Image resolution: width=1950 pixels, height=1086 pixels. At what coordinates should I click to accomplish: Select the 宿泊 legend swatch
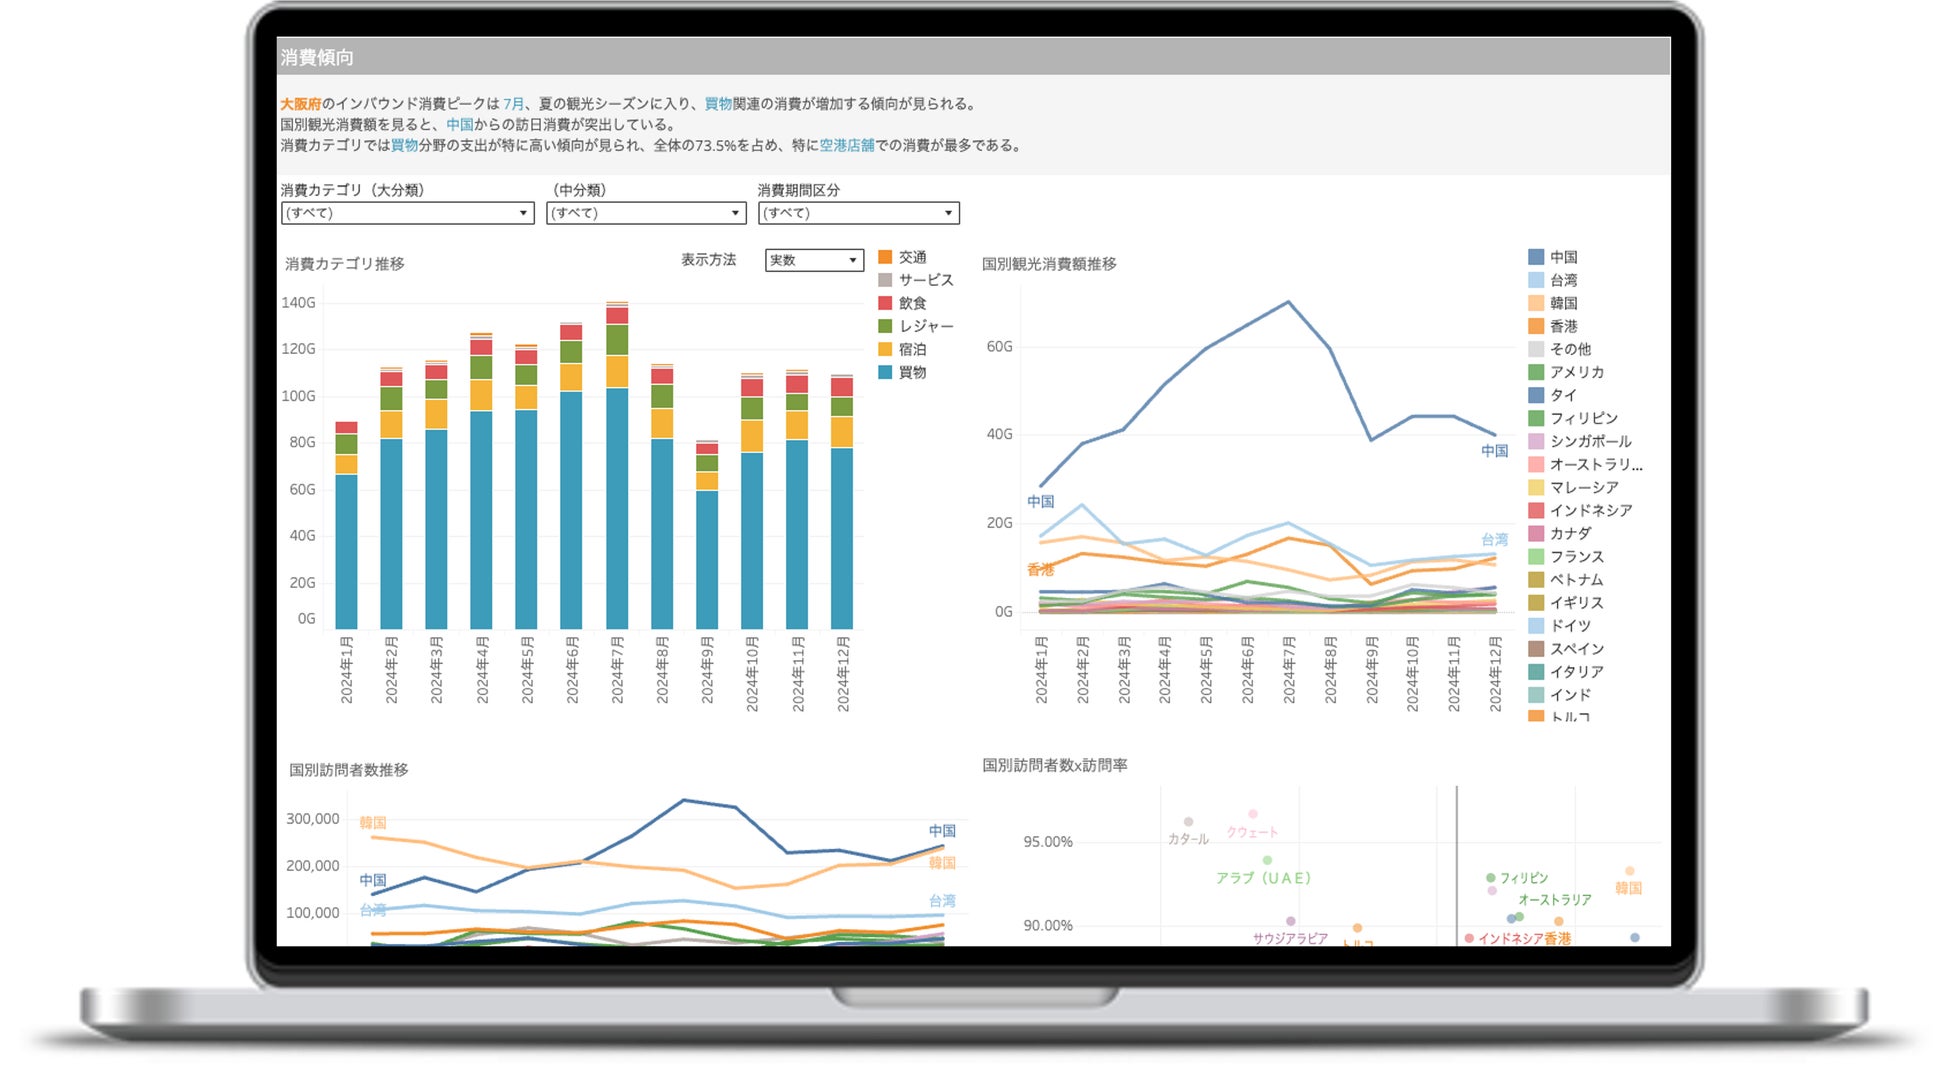[x=885, y=349]
